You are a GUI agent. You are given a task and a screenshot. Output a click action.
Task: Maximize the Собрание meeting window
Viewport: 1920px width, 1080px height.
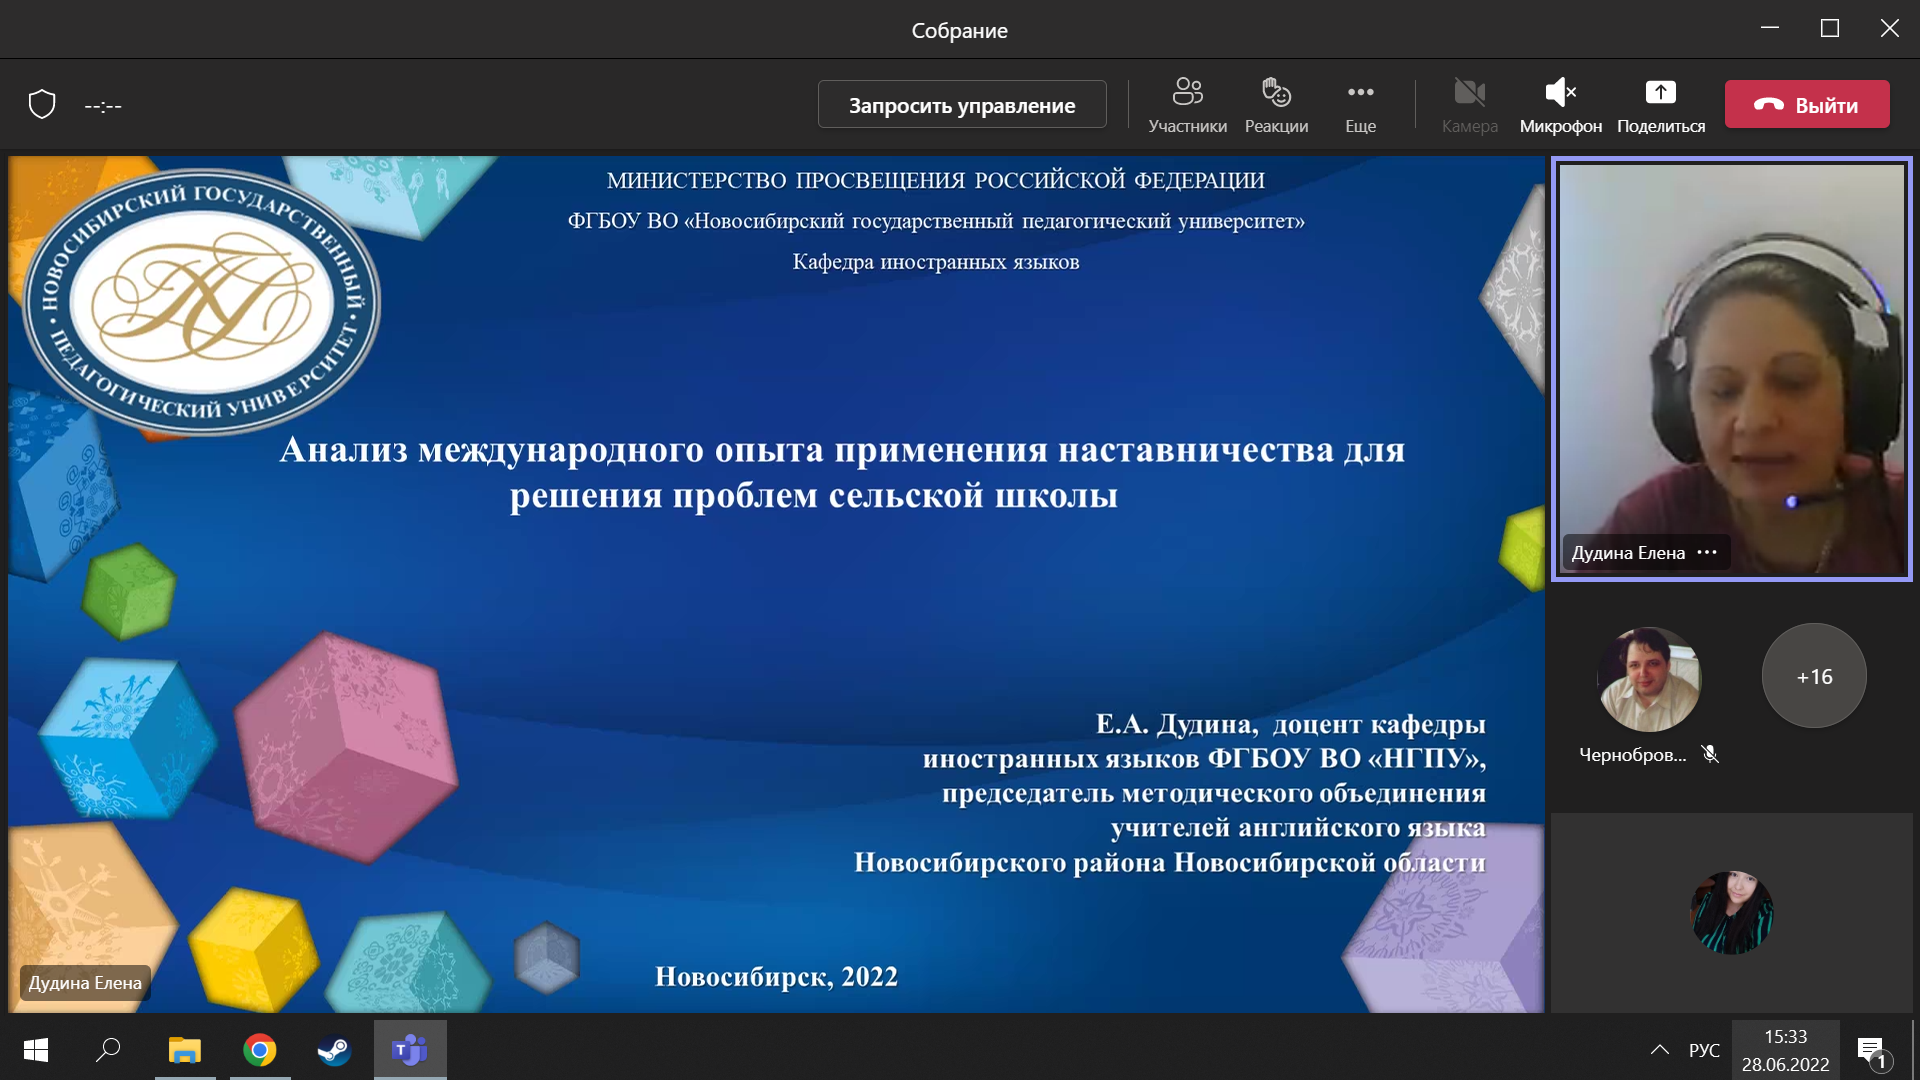[1830, 28]
